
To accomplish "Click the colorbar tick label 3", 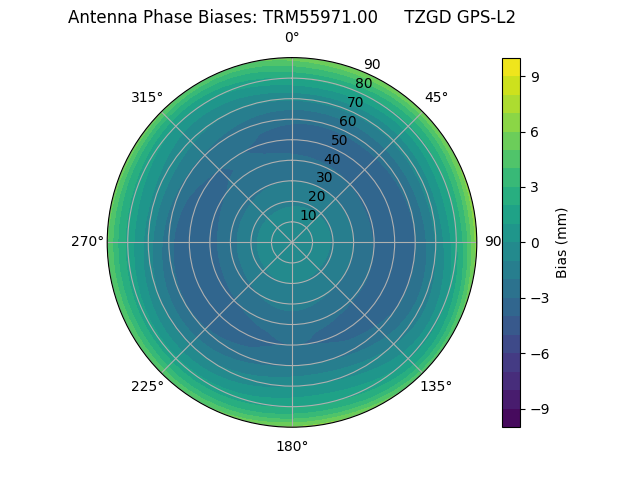I will pyautogui.click(x=535, y=187).
